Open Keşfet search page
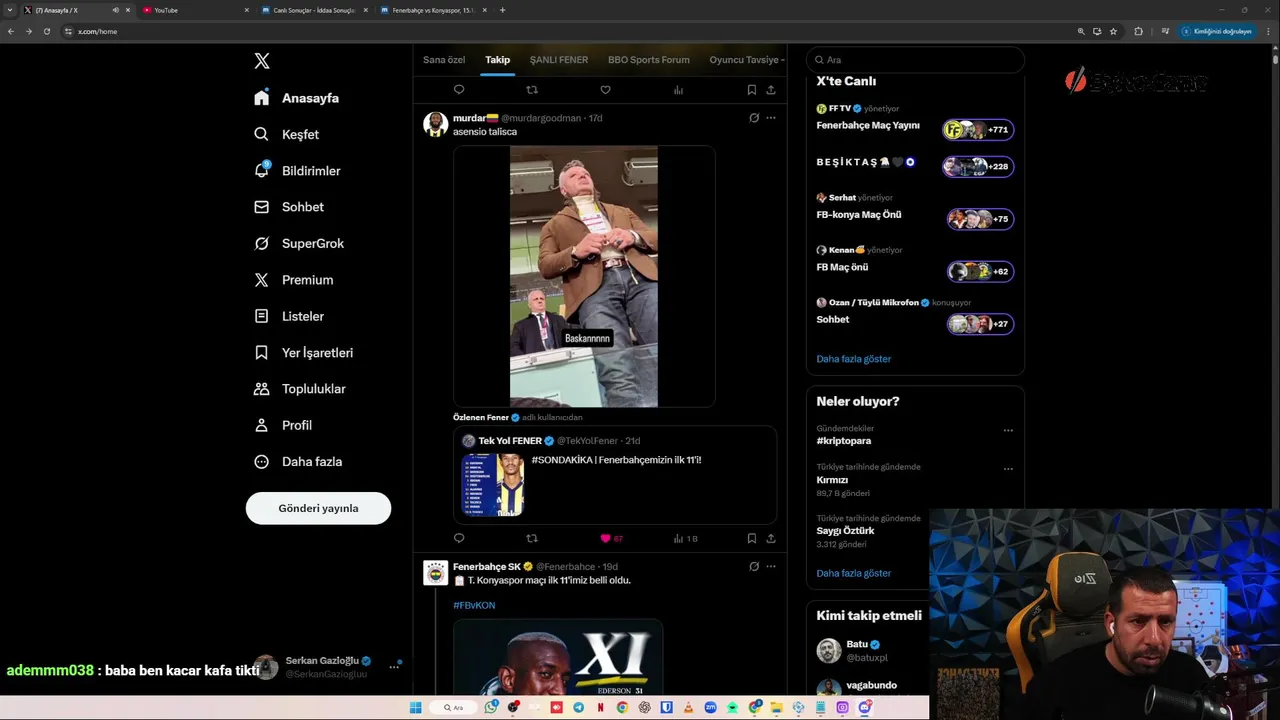The image size is (1280, 720). click(x=286, y=134)
